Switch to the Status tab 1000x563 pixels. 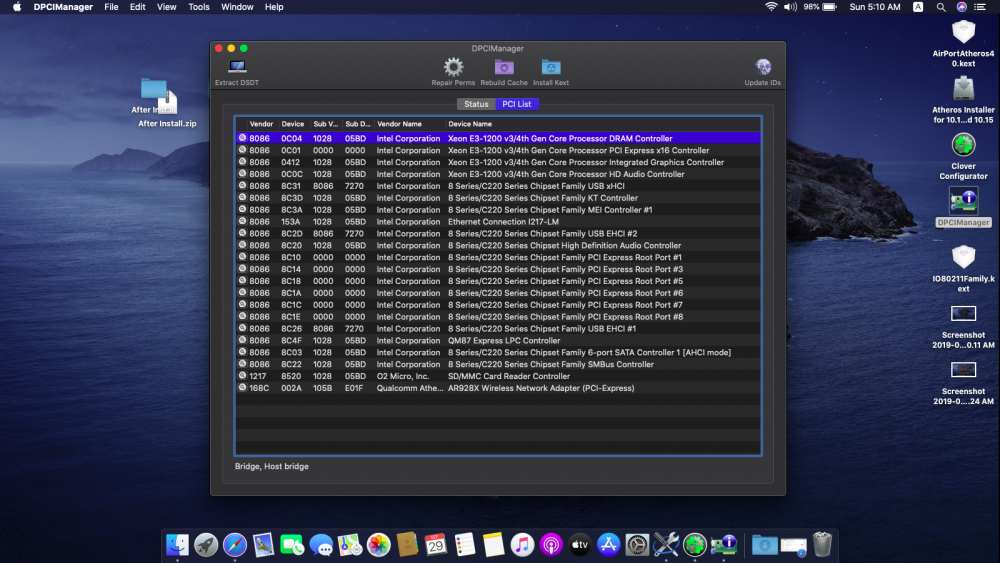pyautogui.click(x=476, y=104)
